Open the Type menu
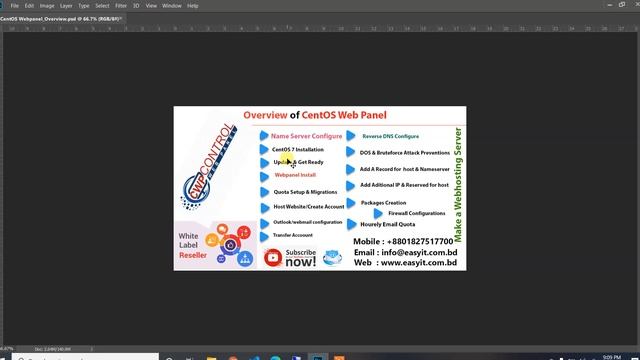The height and width of the screenshot is (360, 640). (84, 6)
